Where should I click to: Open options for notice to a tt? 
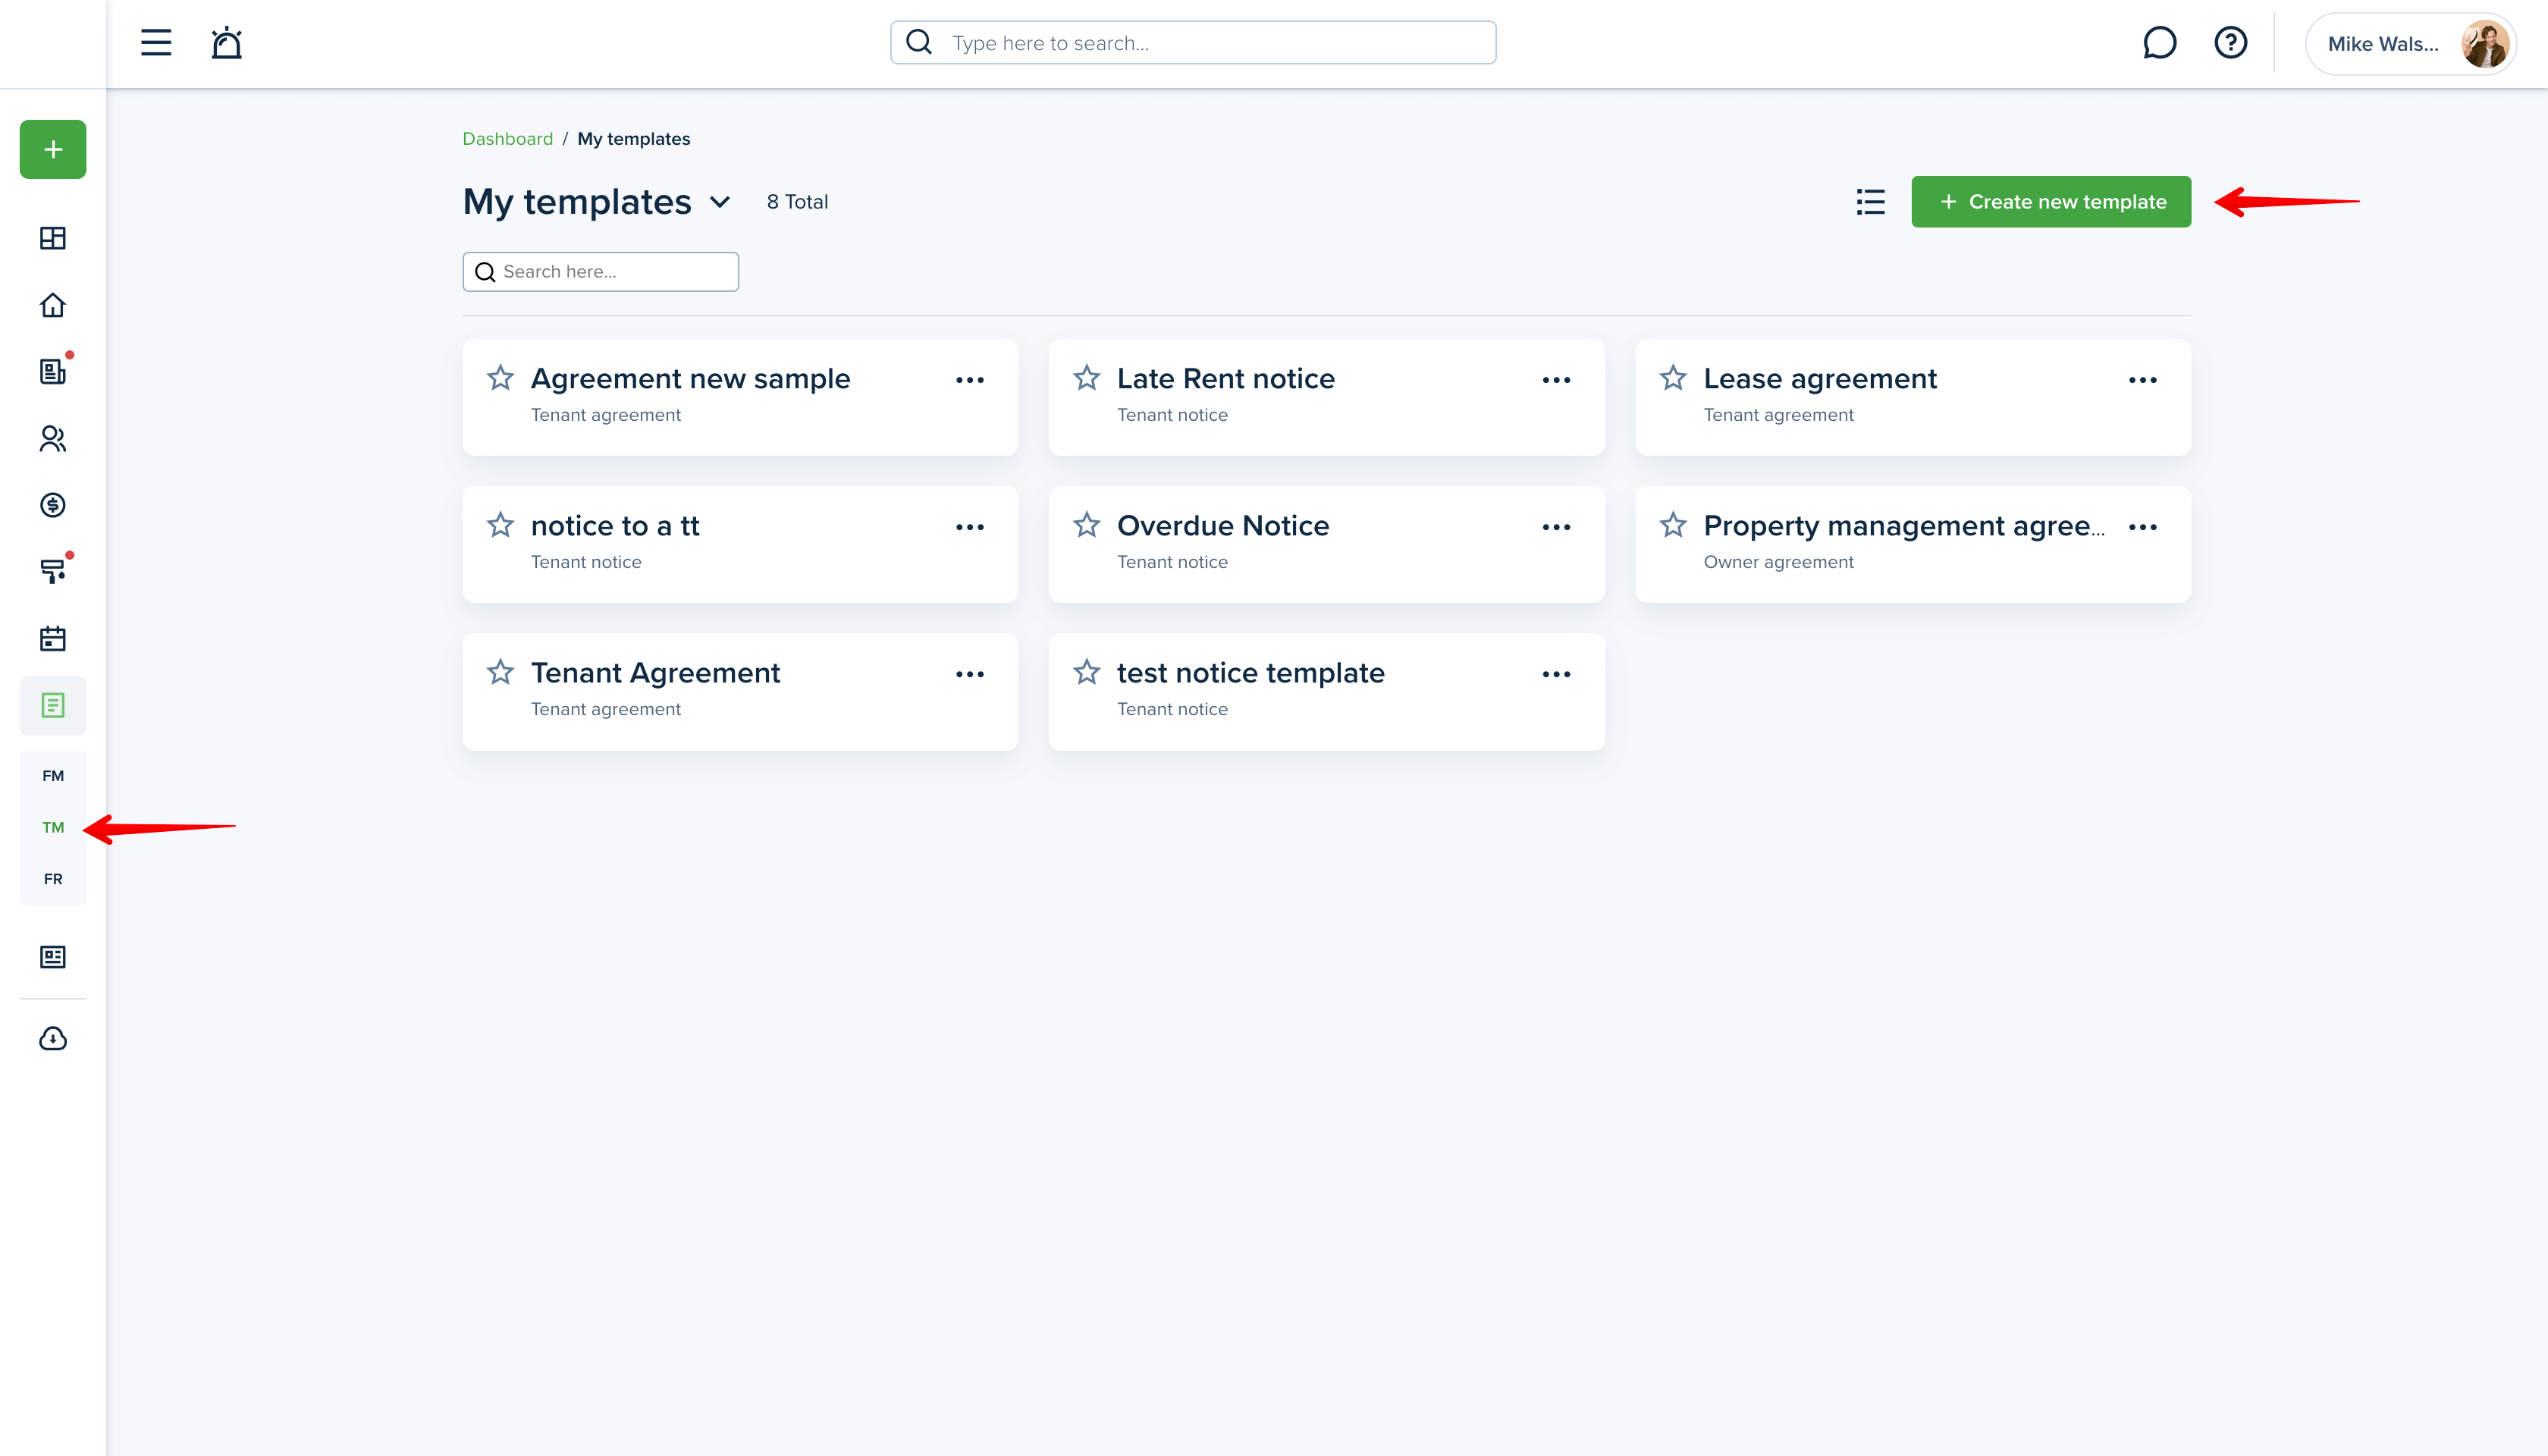click(970, 527)
